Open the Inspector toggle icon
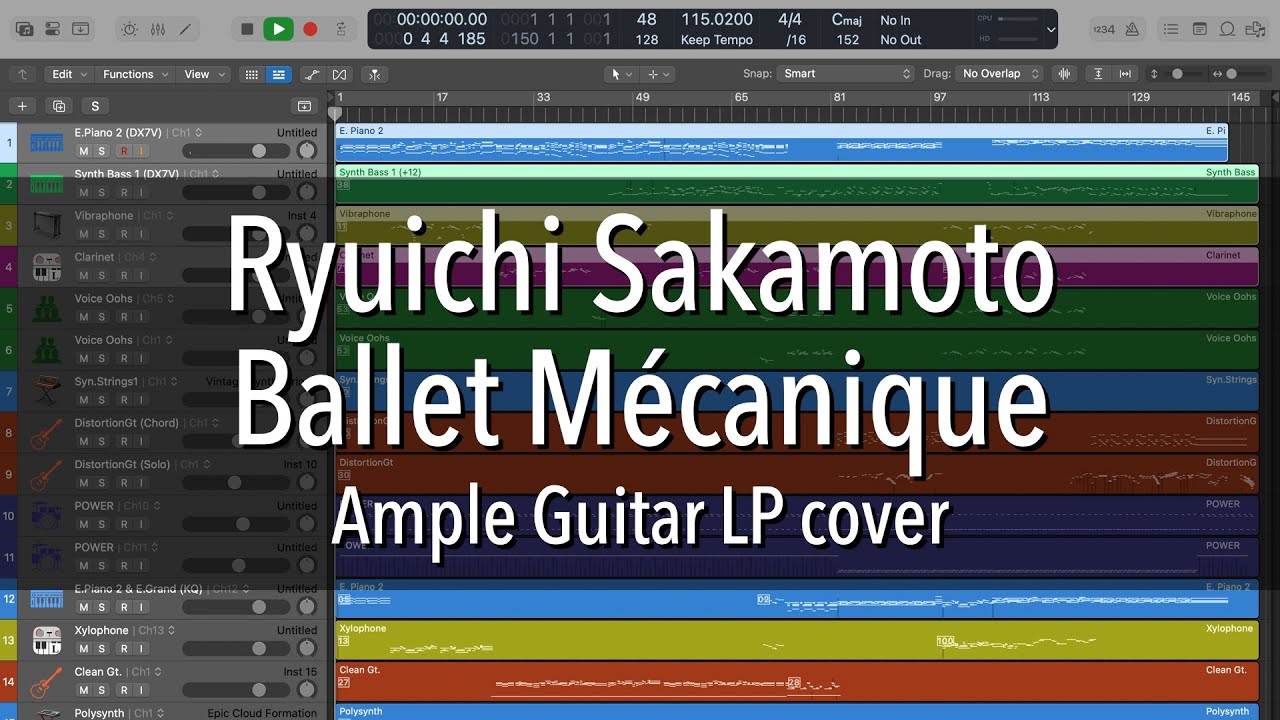This screenshot has width=1280, height=720. click(53, 29)
